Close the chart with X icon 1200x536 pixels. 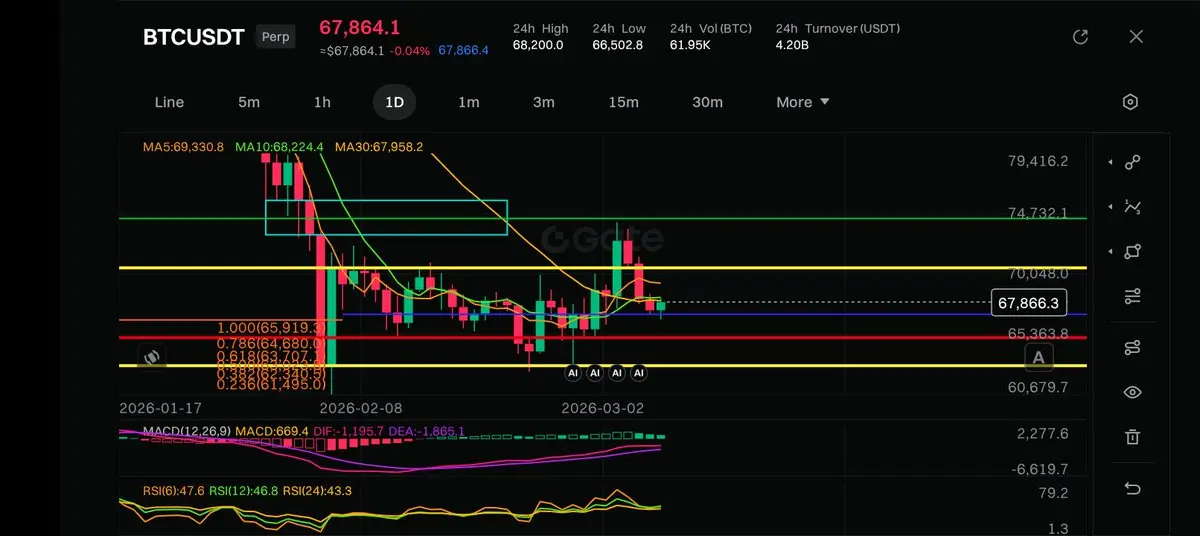click(x=1136, y=37)
